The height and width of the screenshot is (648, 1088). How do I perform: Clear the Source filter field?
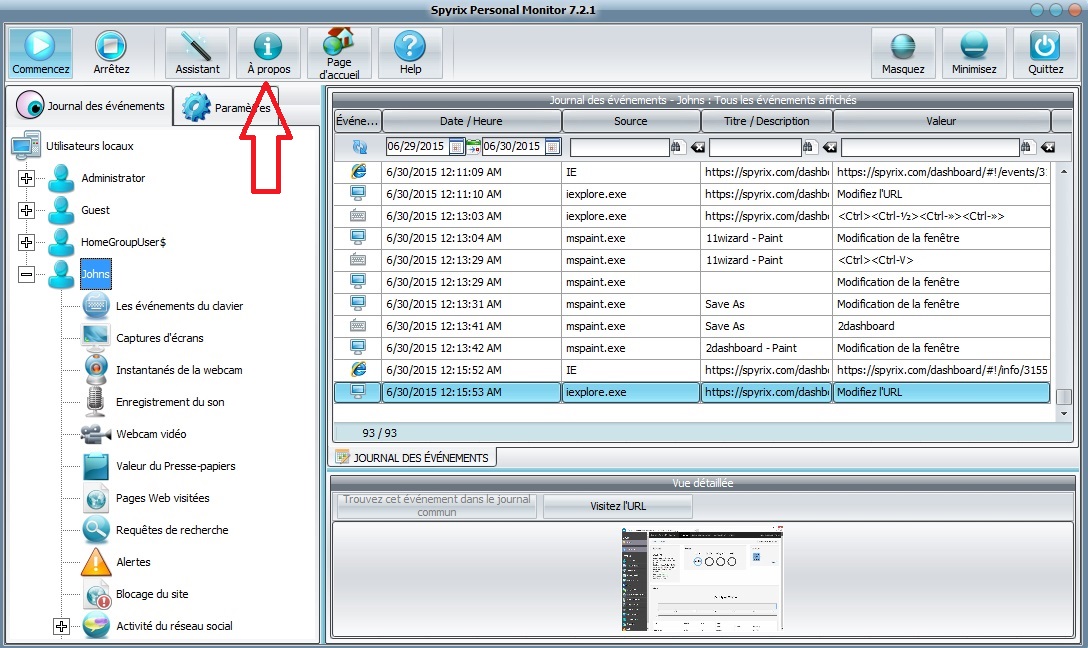(x=697, y=147)
